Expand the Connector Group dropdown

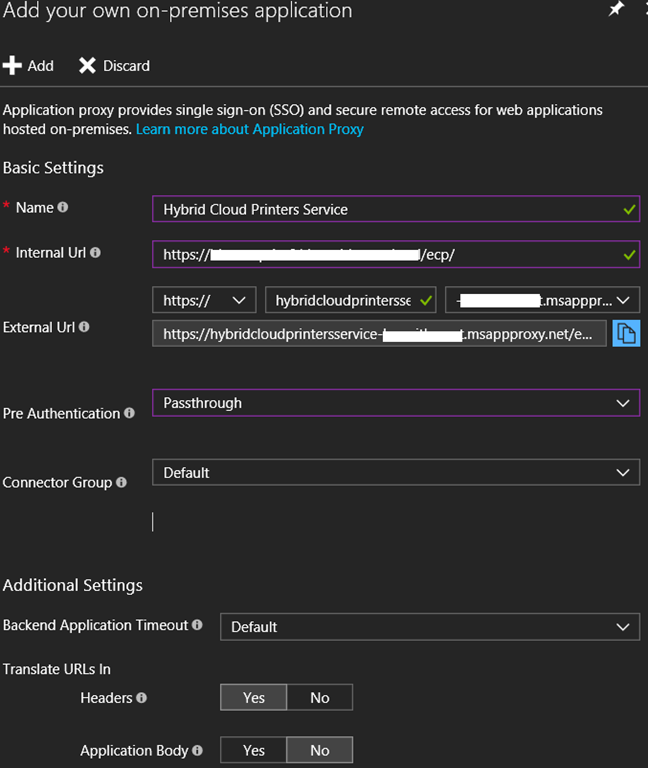pyautogui.click(x=395, y=472)
